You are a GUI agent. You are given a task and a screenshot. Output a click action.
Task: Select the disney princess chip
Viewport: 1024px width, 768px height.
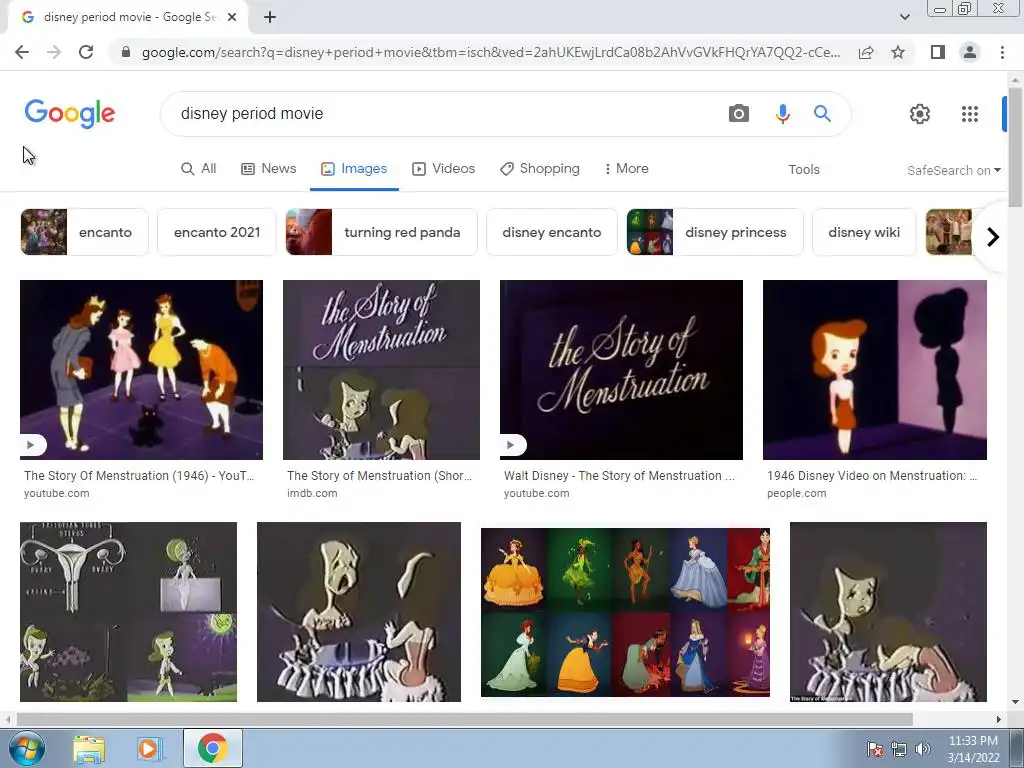[x=714, y=232]
